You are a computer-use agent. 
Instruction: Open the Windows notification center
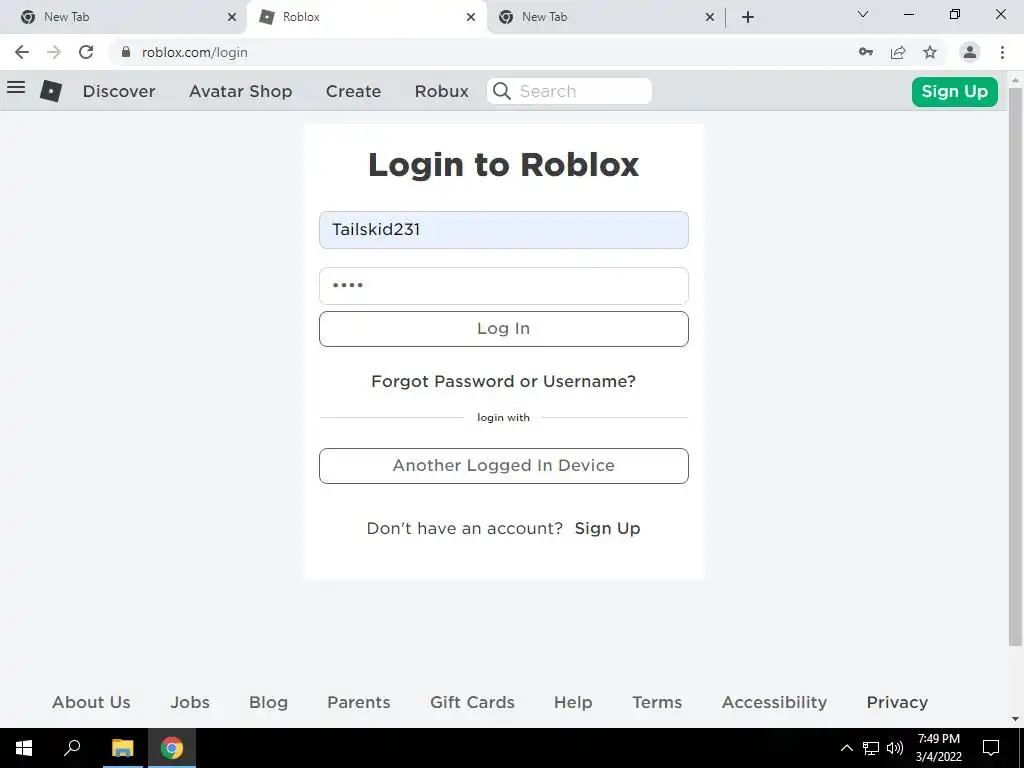click(991, 748)
